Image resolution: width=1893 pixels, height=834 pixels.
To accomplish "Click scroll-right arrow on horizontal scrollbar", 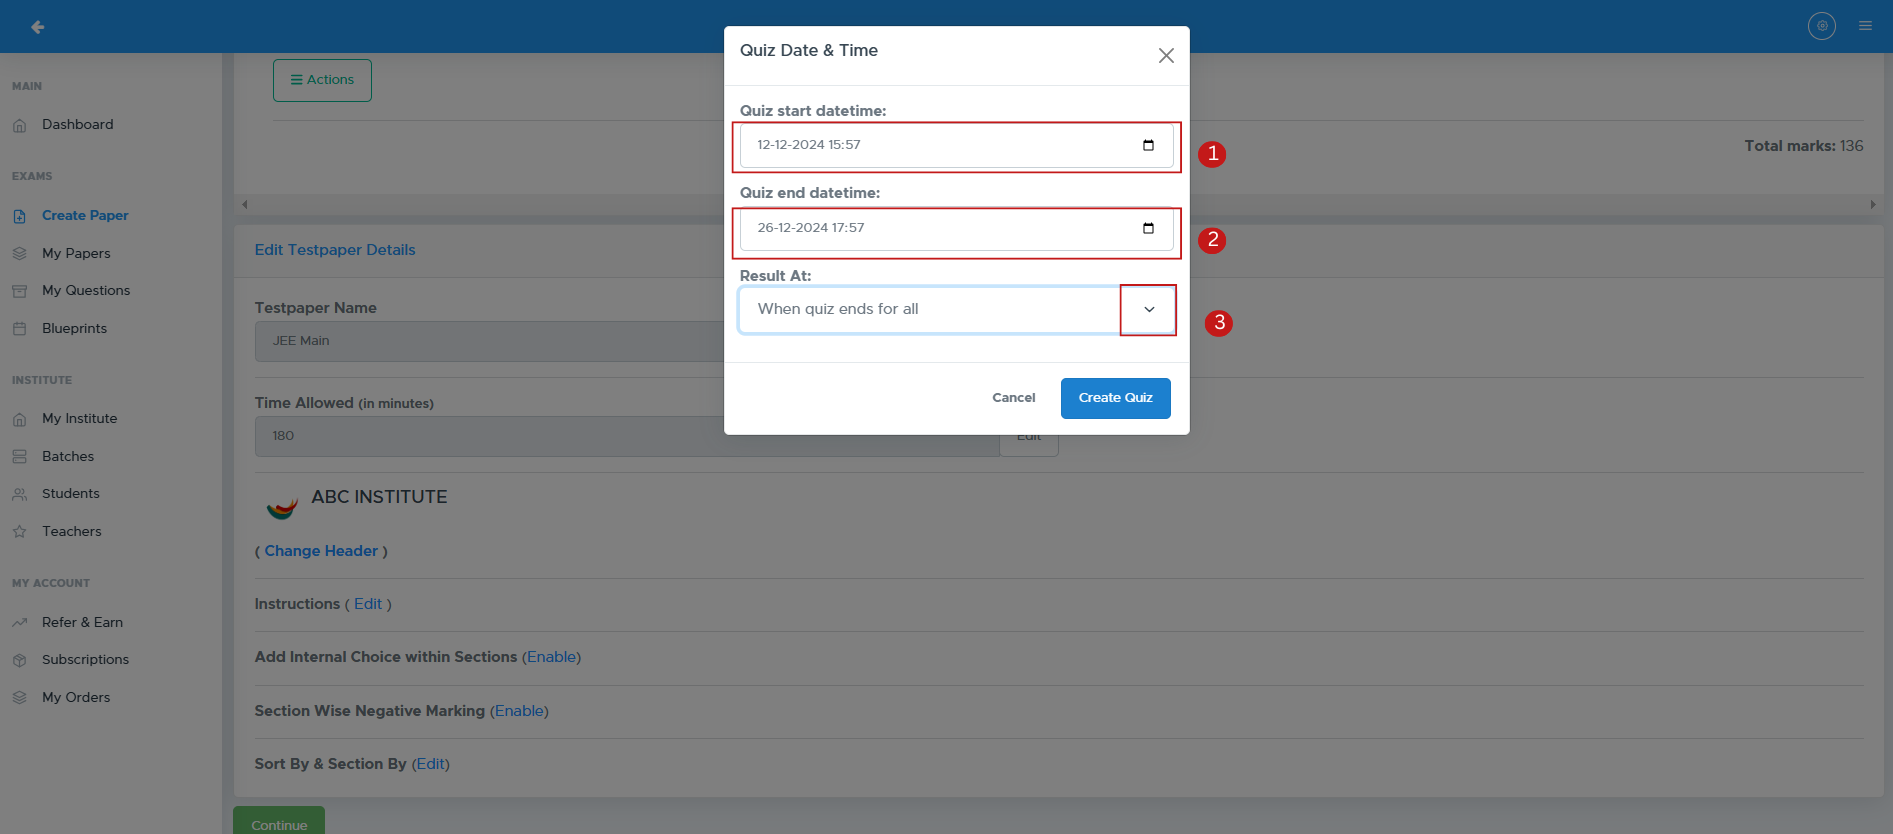I will [x=1872, y=205].
